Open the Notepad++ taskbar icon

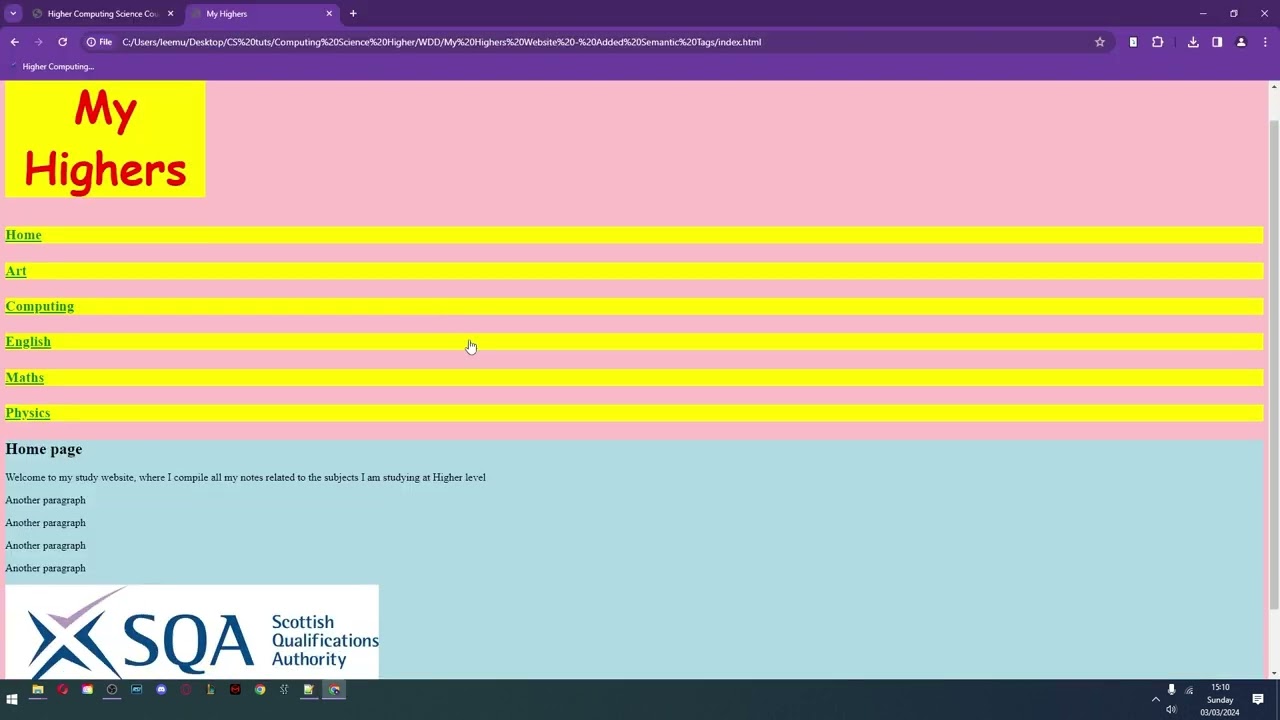pyautogui.click(x=309, y=689)
